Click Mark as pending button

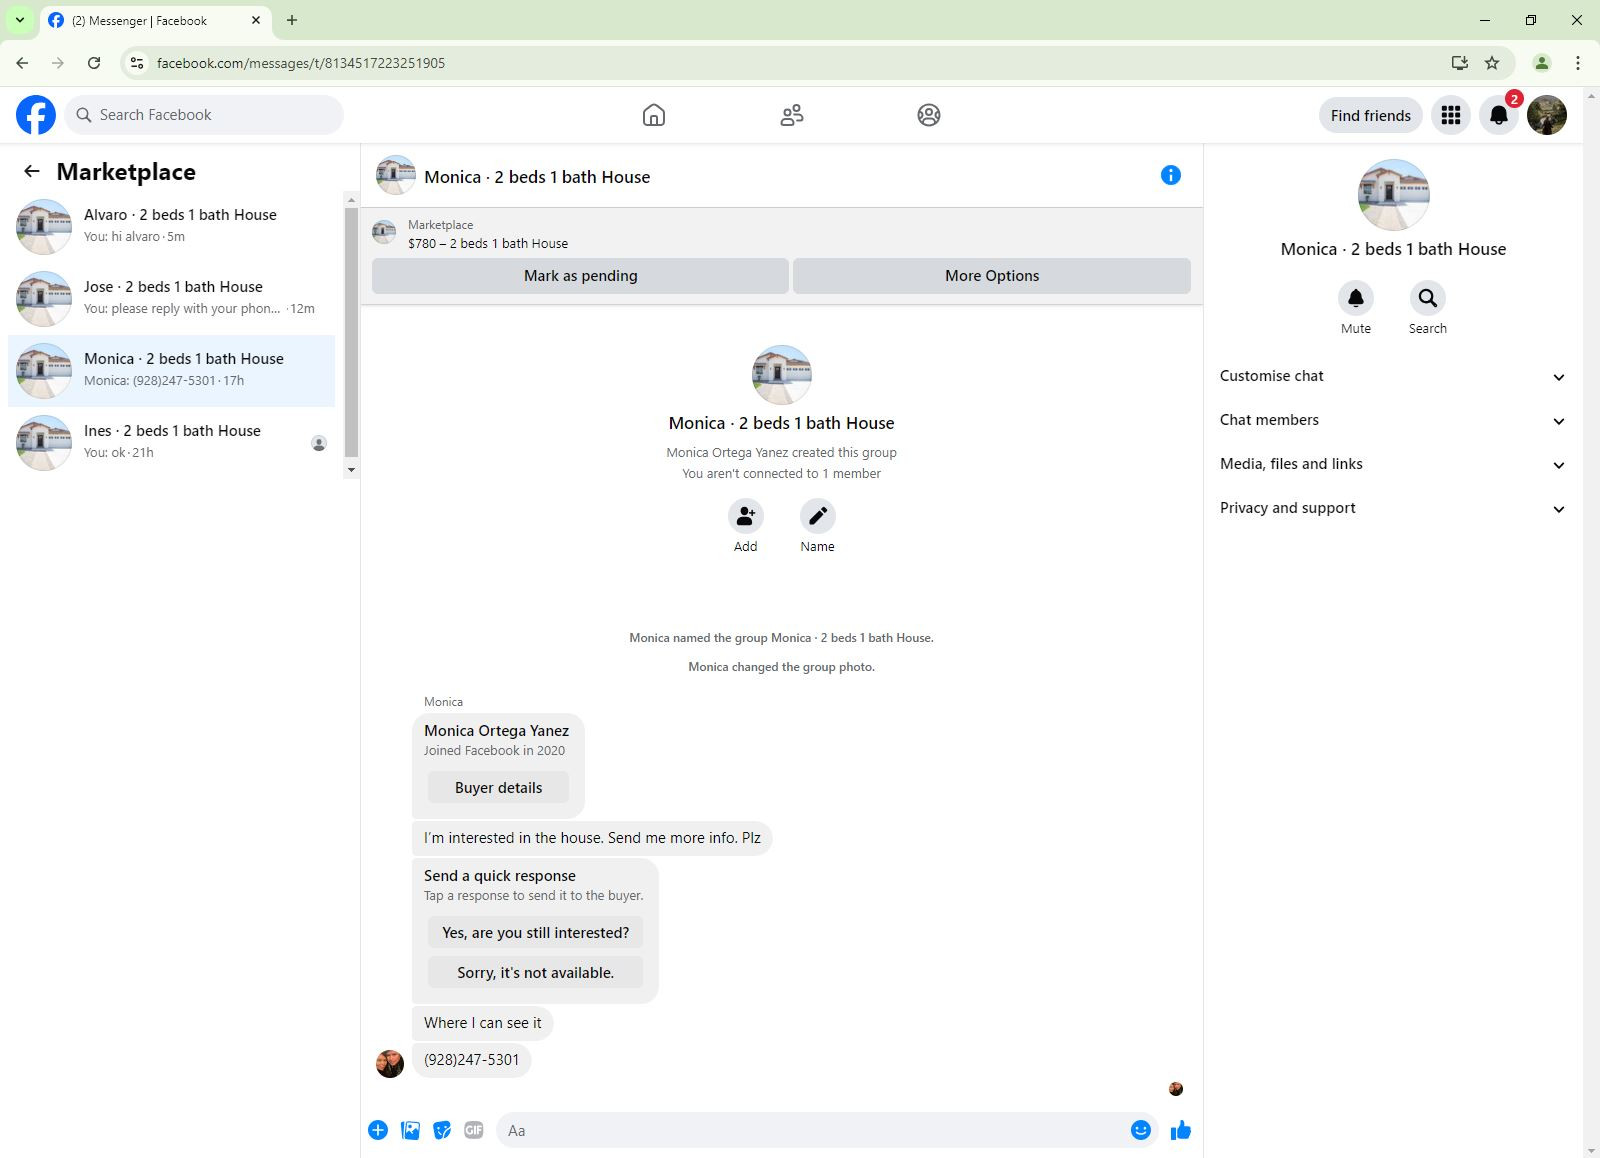pos(580,276)
